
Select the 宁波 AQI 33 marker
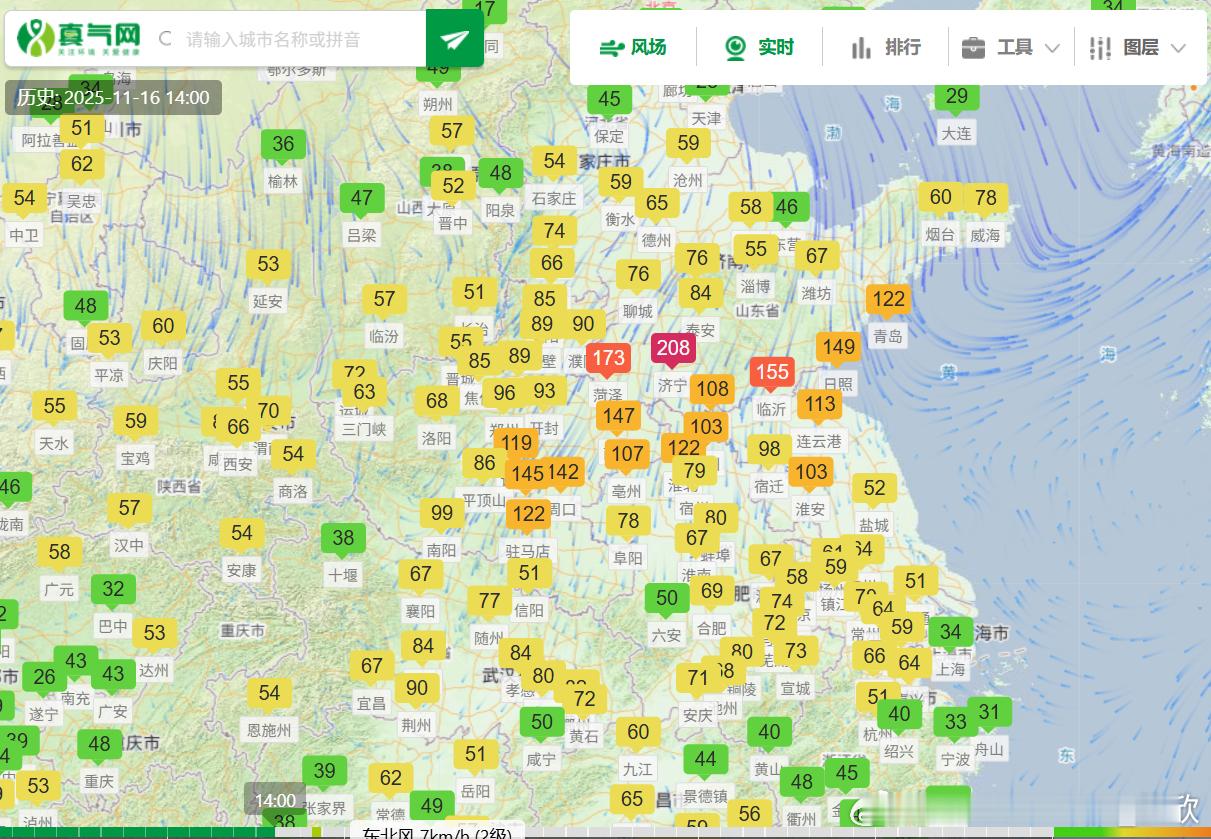(955, 724)
